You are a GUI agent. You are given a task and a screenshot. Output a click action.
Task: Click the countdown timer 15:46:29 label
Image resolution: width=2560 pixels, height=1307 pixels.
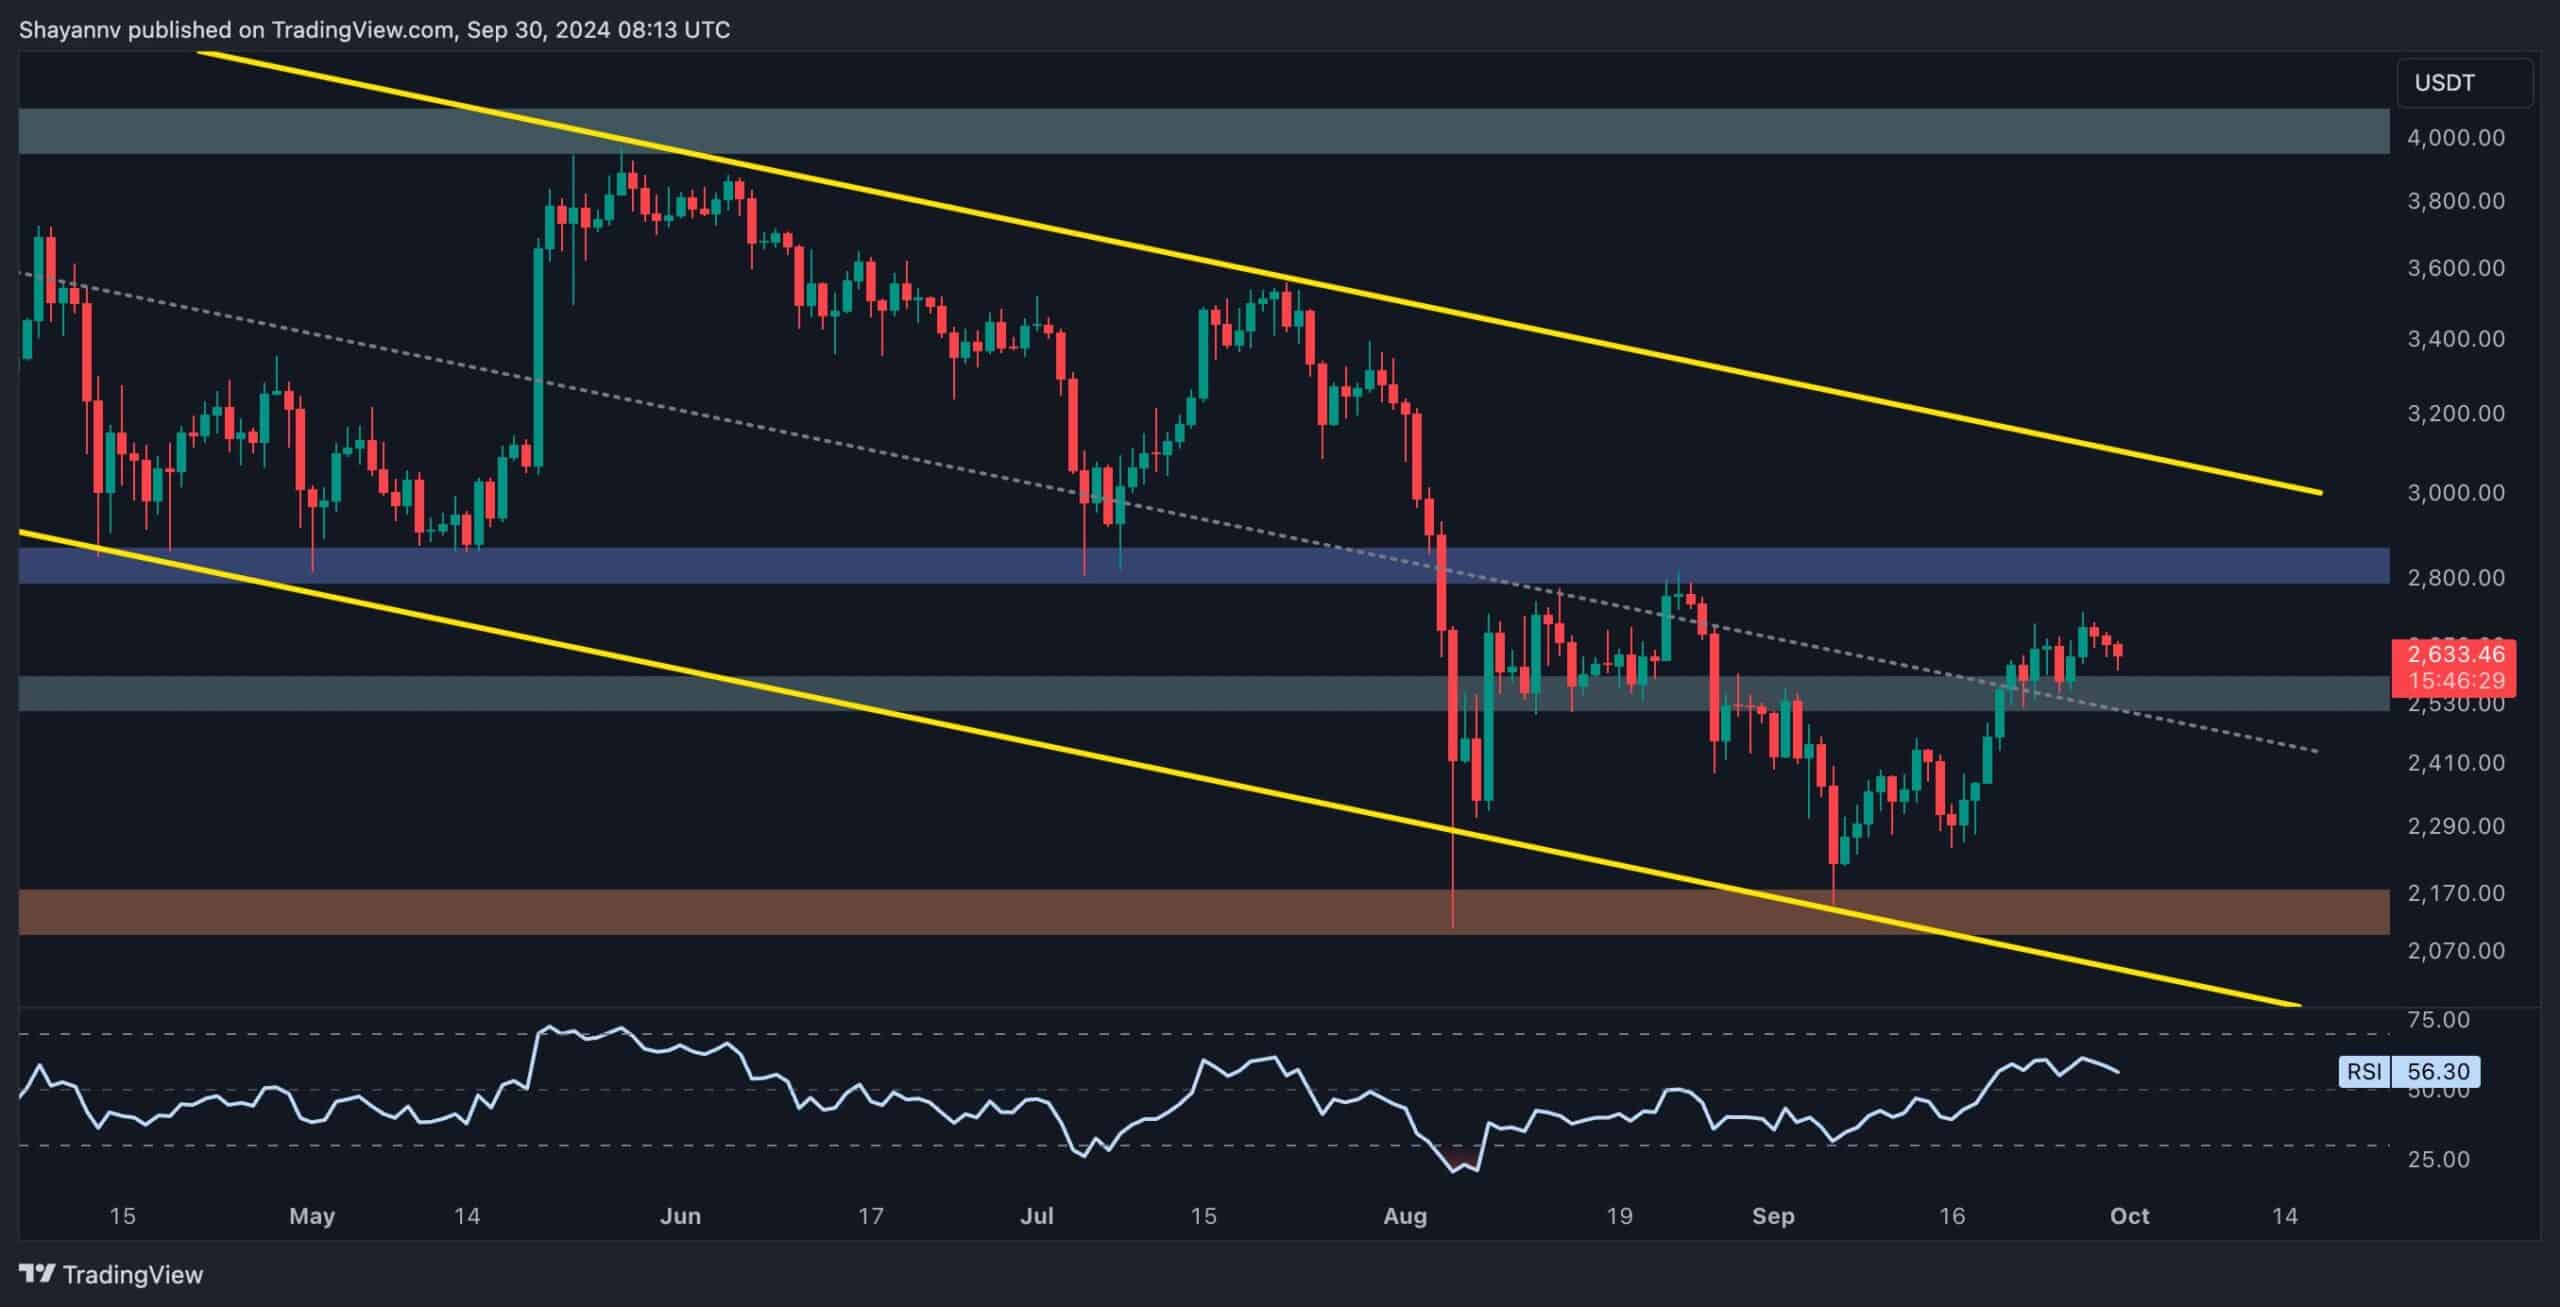(x=2456, y=681)
